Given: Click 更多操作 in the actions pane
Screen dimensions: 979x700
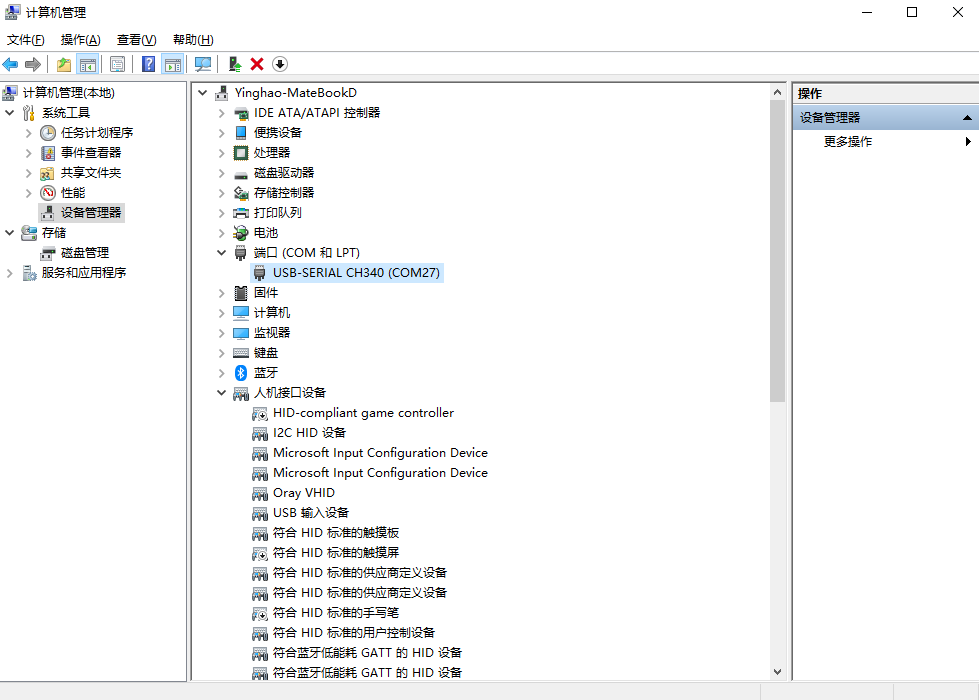Looking at the screenshot, I should (848, 142).
